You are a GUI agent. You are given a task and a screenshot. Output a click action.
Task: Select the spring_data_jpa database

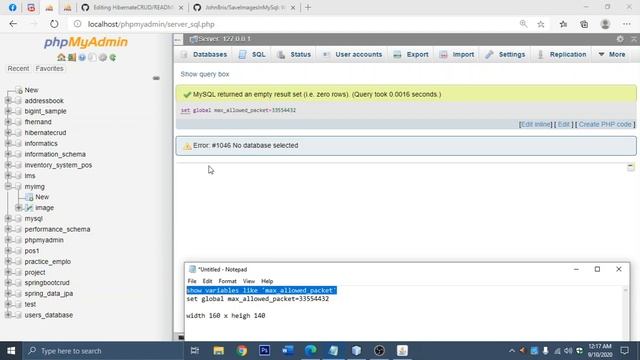click(49, 293)
